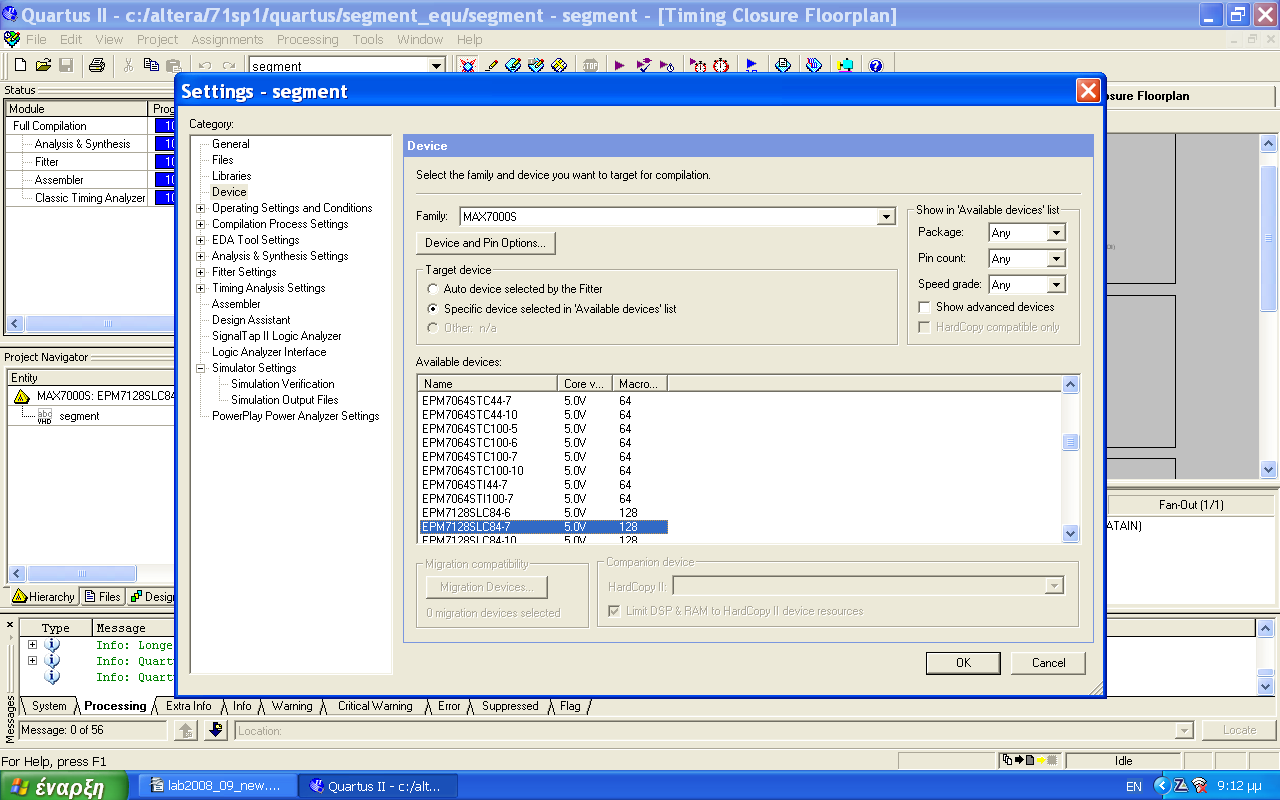Start Compilation with the purple play icon
Viewport: 1280px width, 800px height.
coord(620,65)
